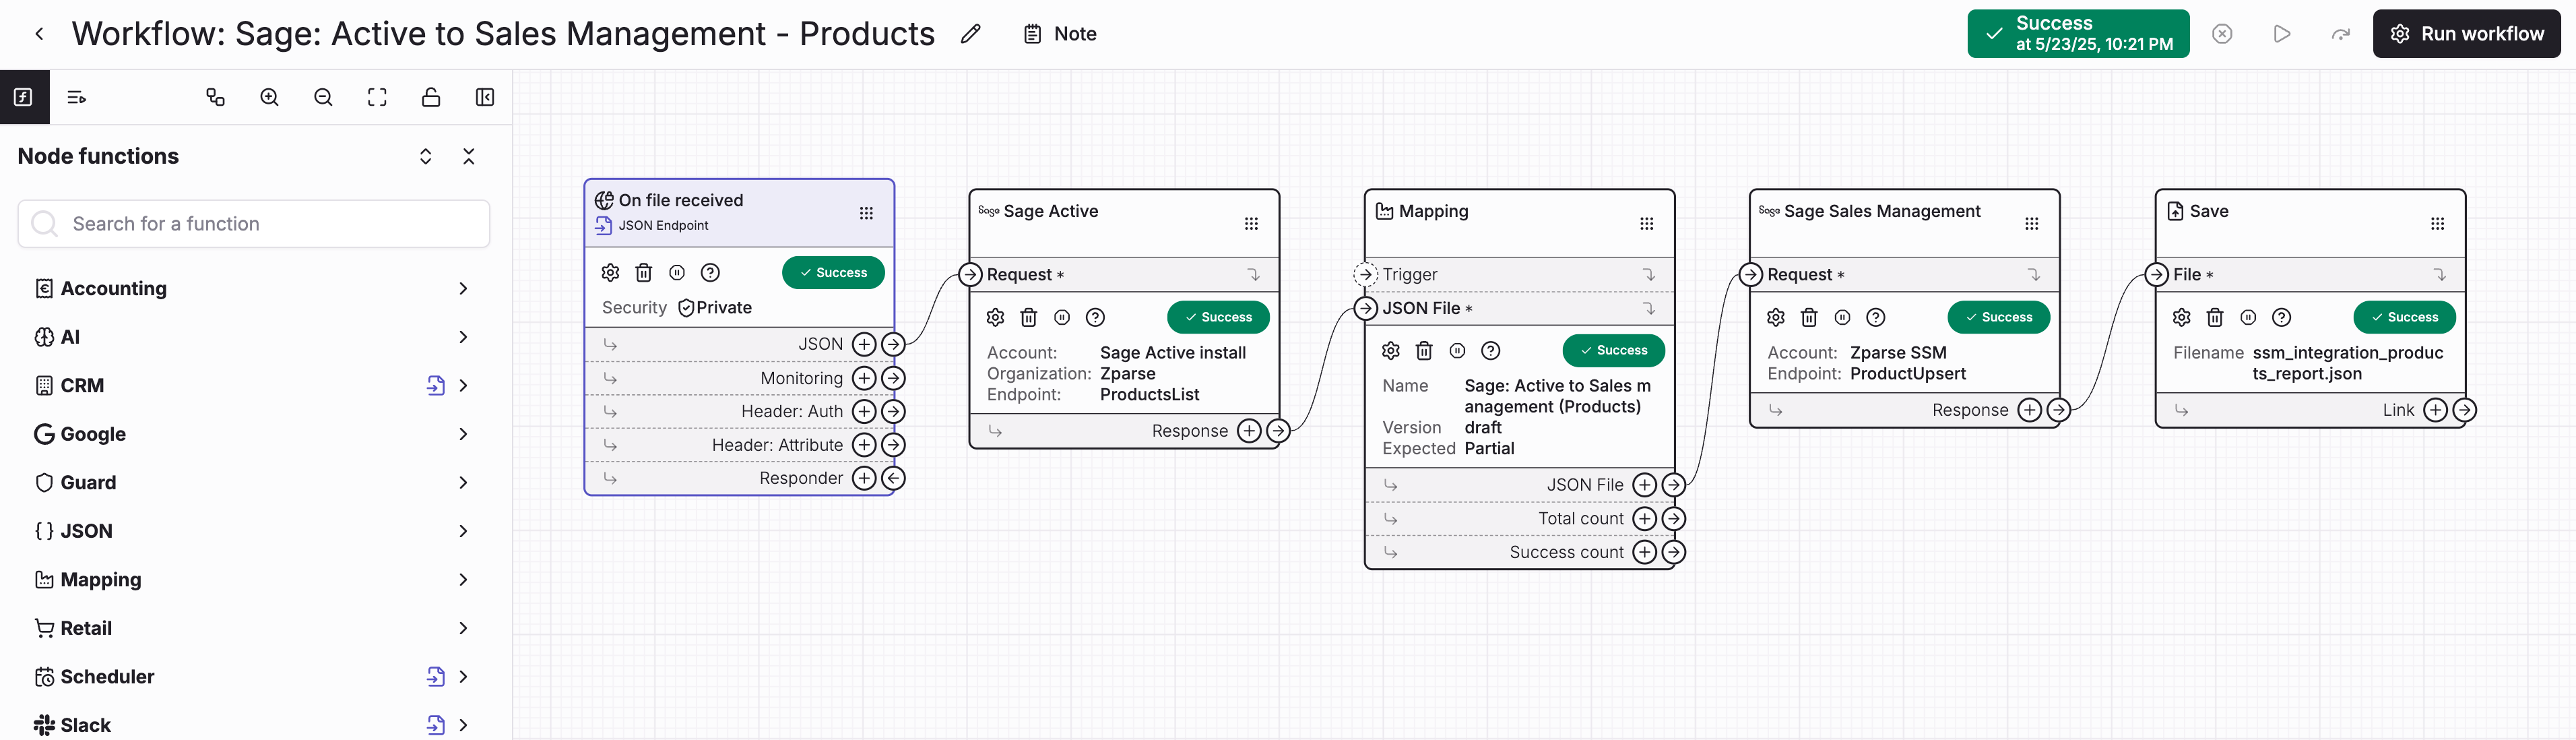Delete the Sage Active node
2576x740 pixels.
pyautogui.click(x=1029, y=317)
